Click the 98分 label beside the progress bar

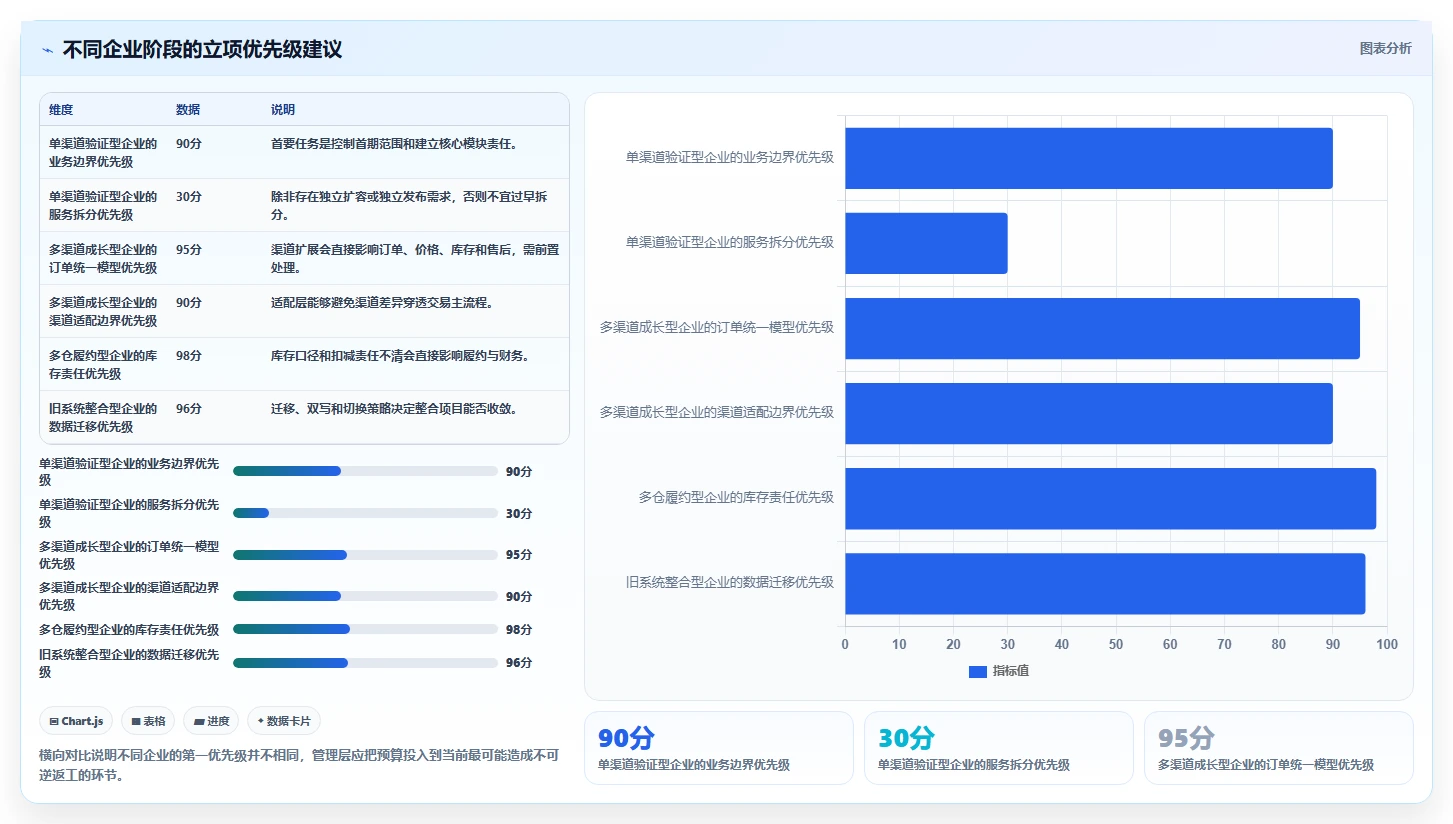click(519, 630)
